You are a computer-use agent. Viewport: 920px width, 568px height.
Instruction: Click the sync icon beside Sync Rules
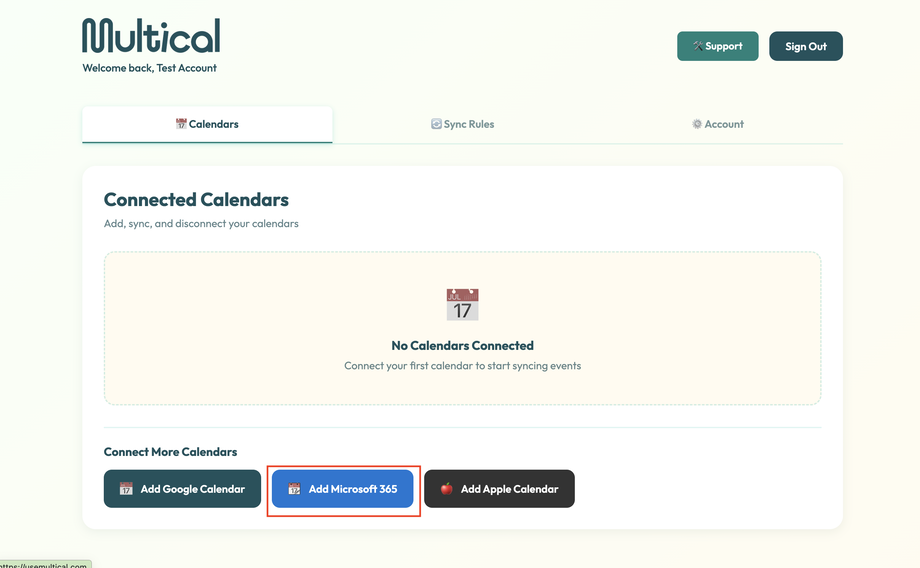(436, 124)
